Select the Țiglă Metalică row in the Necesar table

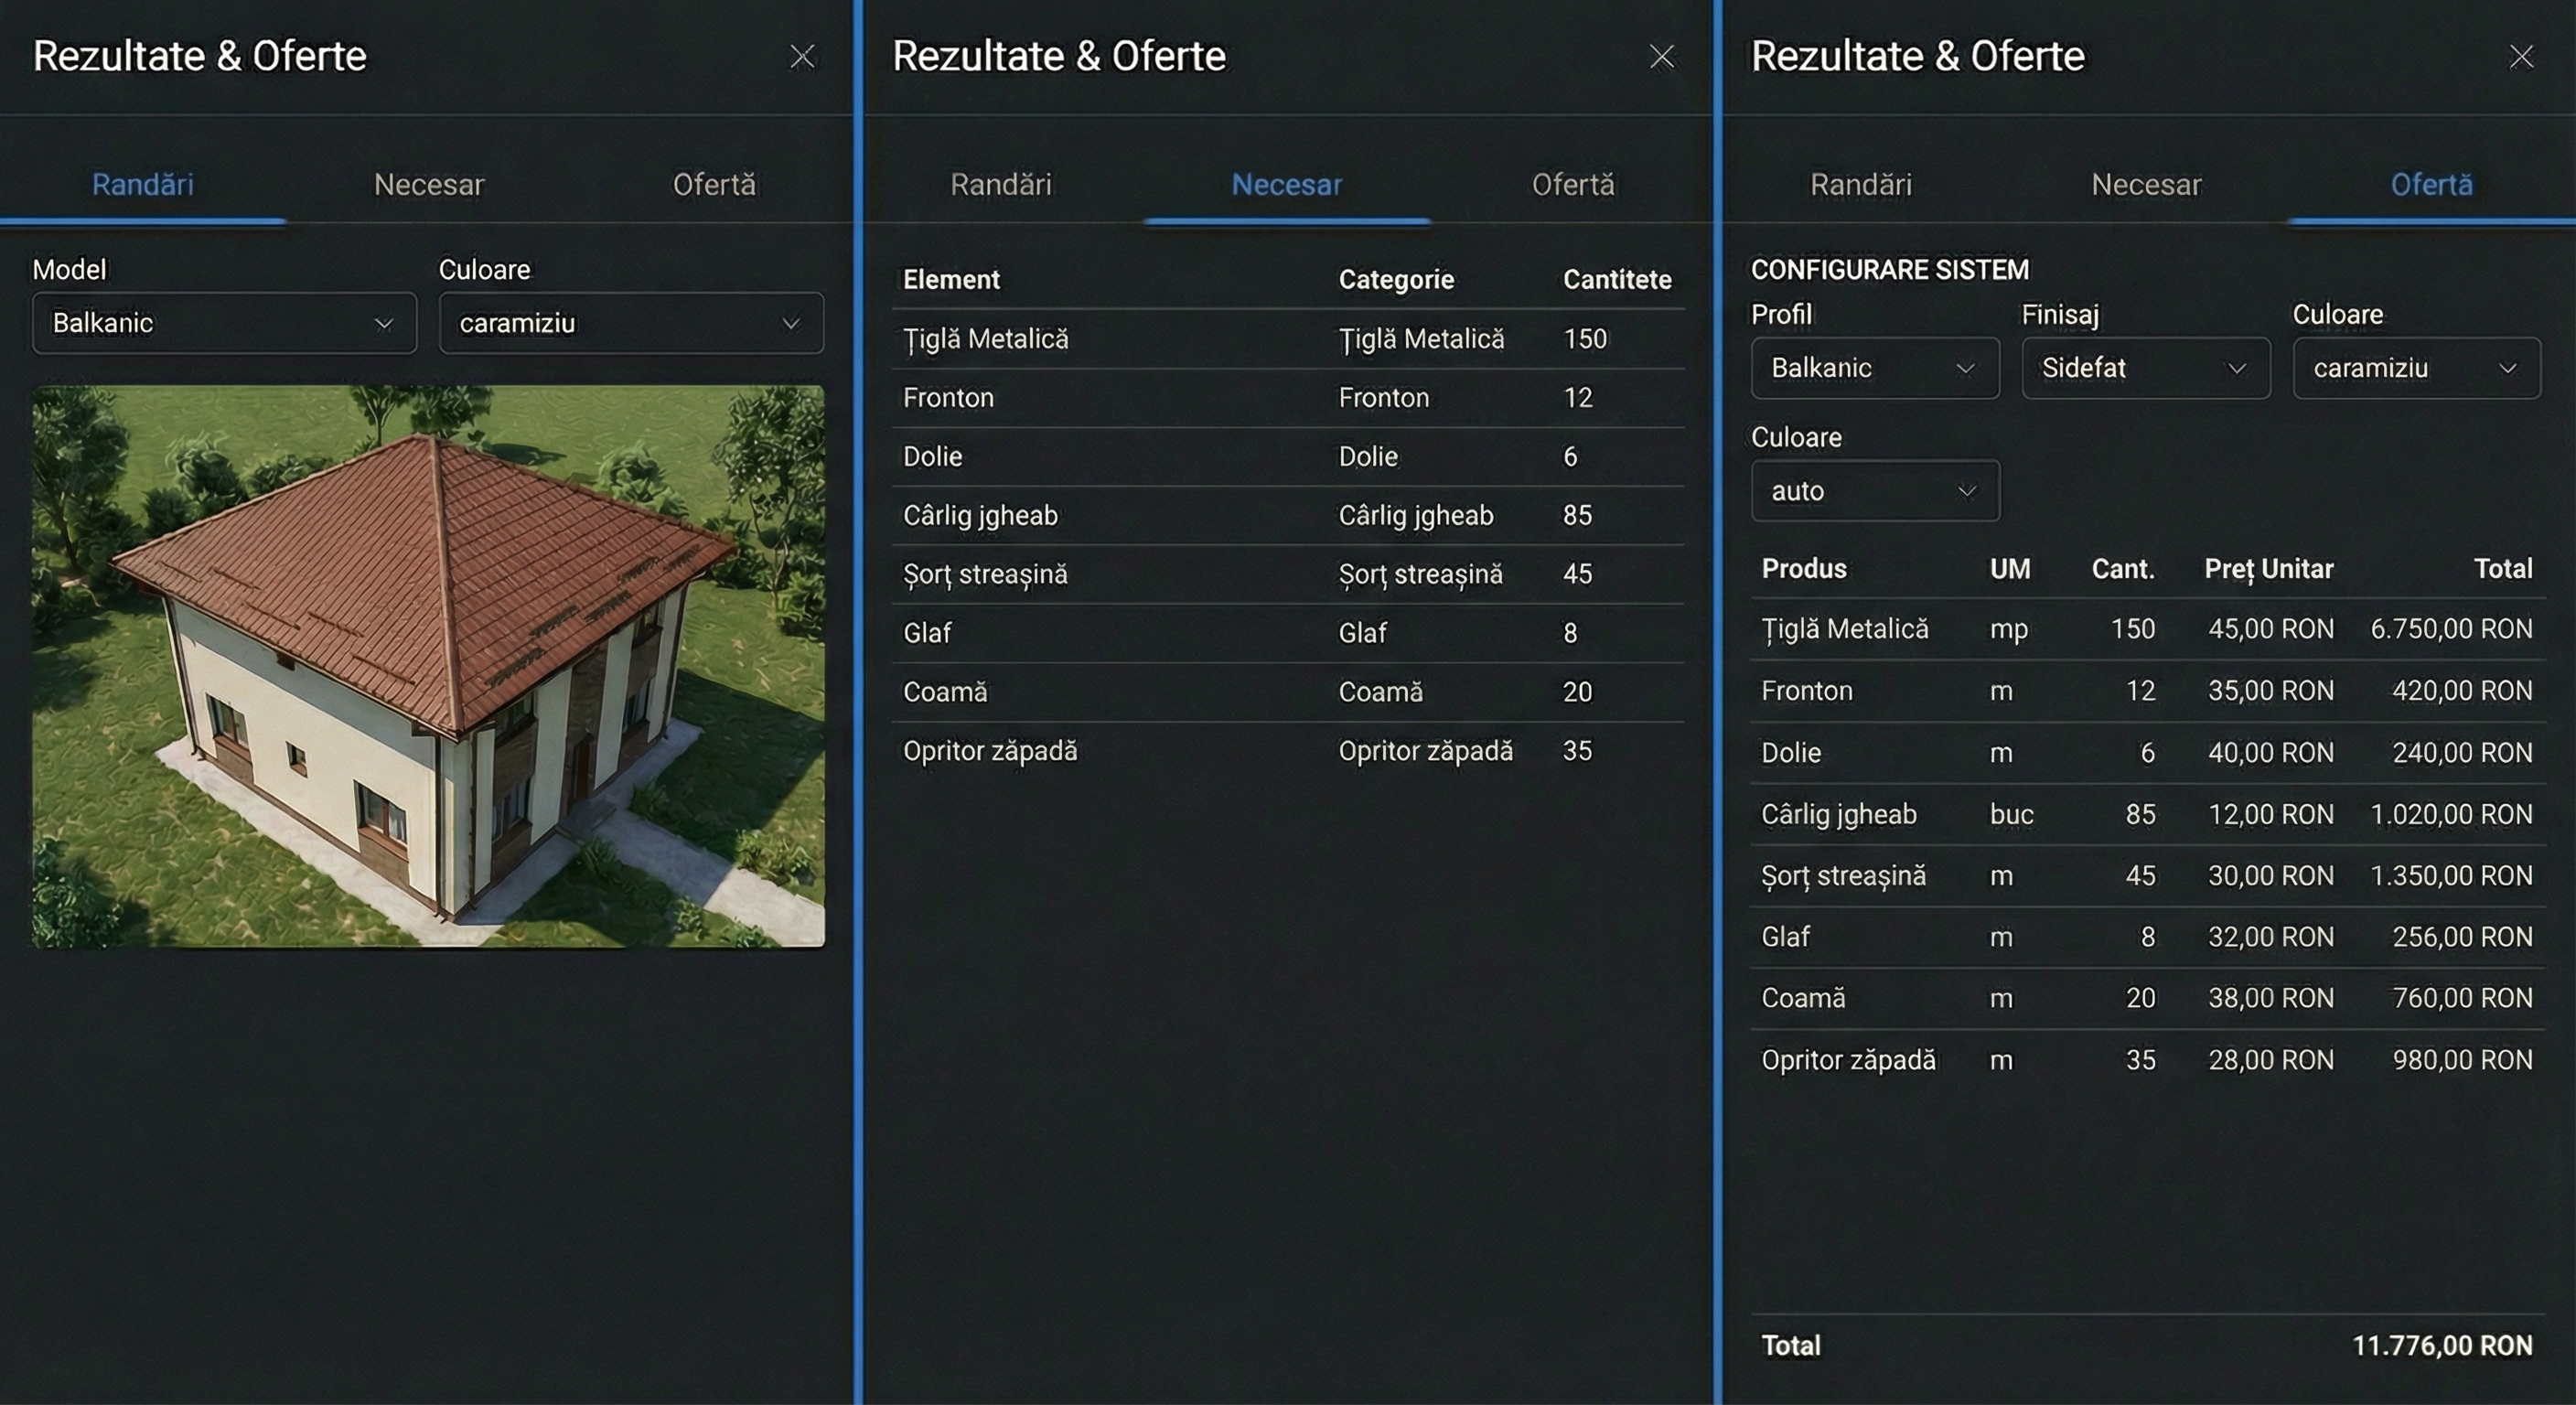1286,339
